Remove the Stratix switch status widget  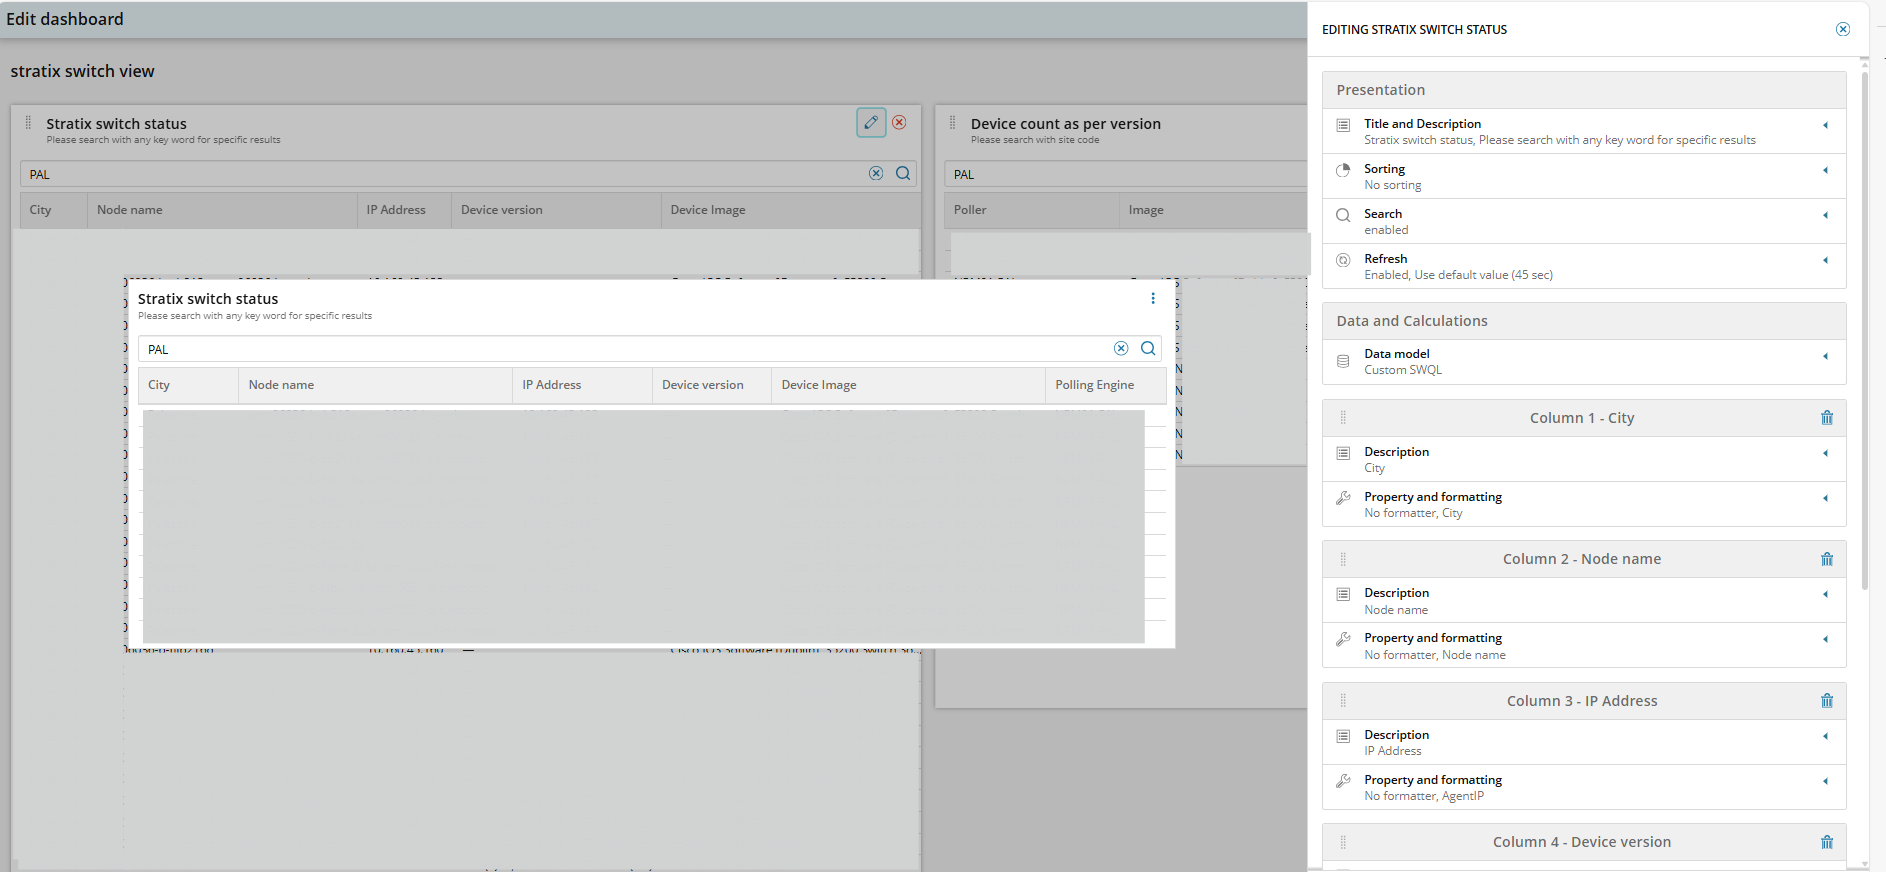point(899,122)
